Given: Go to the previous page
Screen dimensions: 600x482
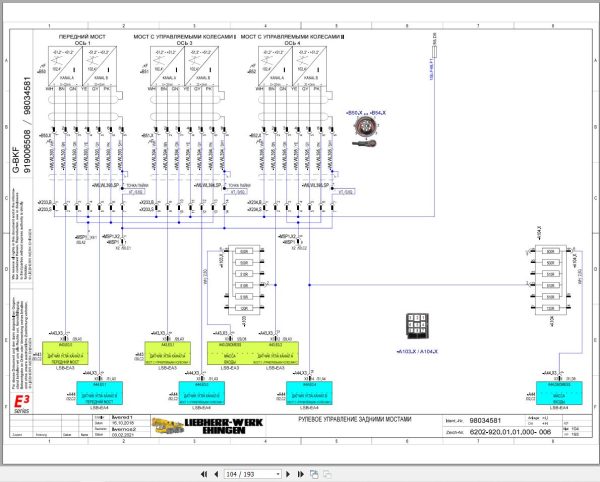Looking at the screenshot, I should 216,474.
